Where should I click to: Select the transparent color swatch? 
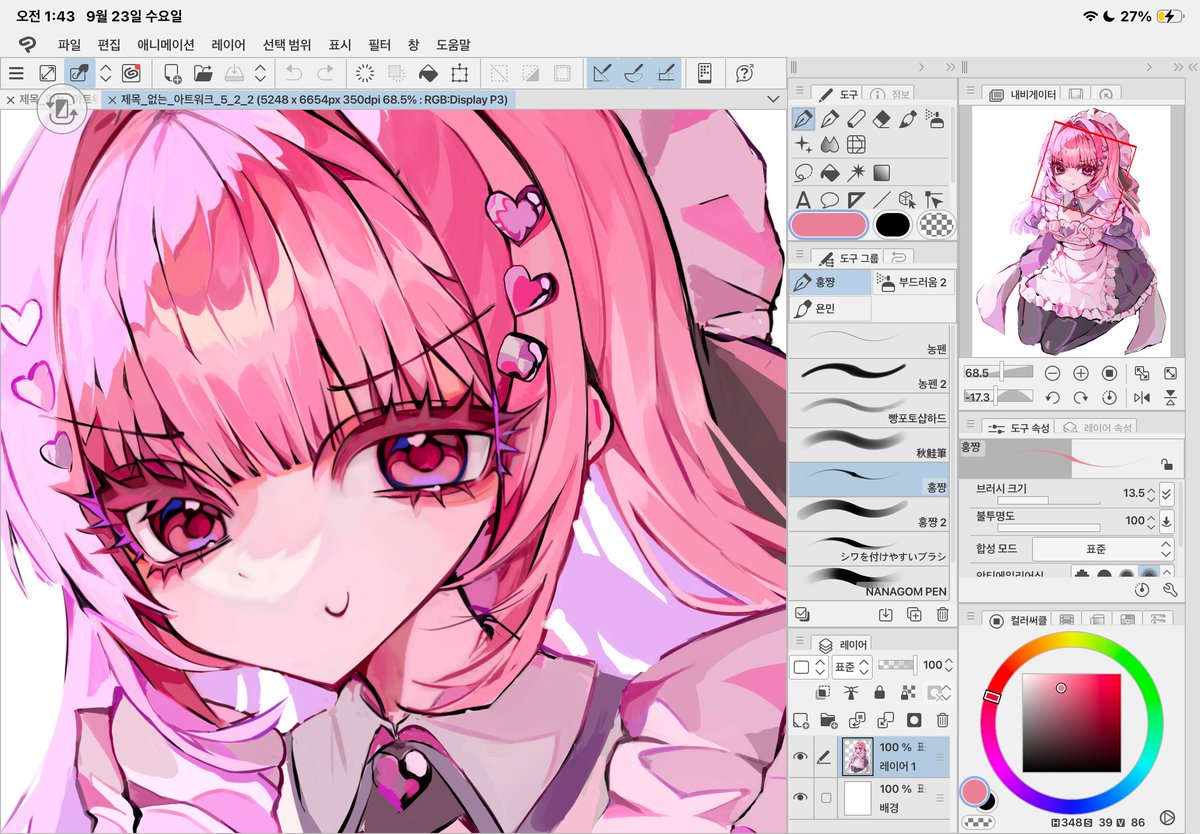pos(936,225)
